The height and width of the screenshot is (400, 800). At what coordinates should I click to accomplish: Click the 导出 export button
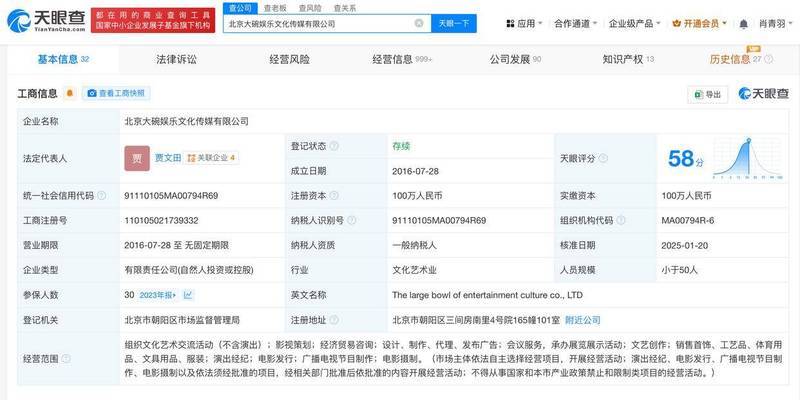[x=707, y=94]
